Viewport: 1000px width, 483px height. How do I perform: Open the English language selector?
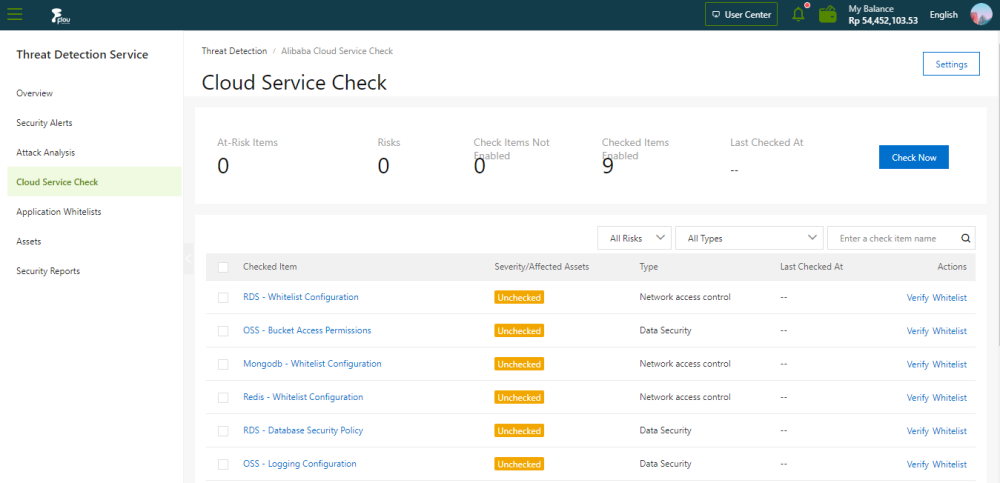point(943,15)
